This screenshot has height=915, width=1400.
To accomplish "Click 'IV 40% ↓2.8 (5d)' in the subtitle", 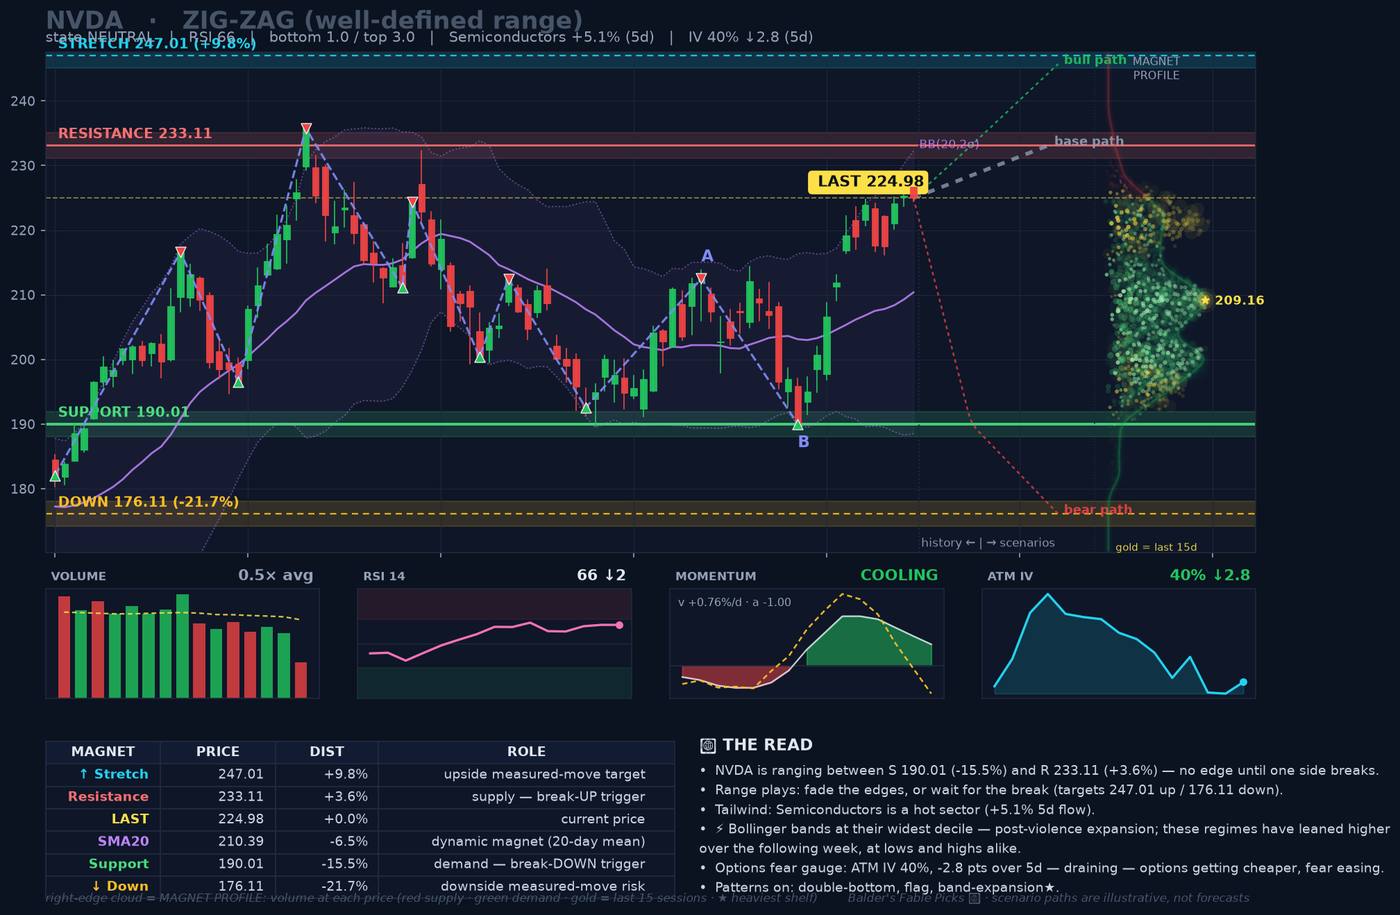I will click(x=750, y=37).
